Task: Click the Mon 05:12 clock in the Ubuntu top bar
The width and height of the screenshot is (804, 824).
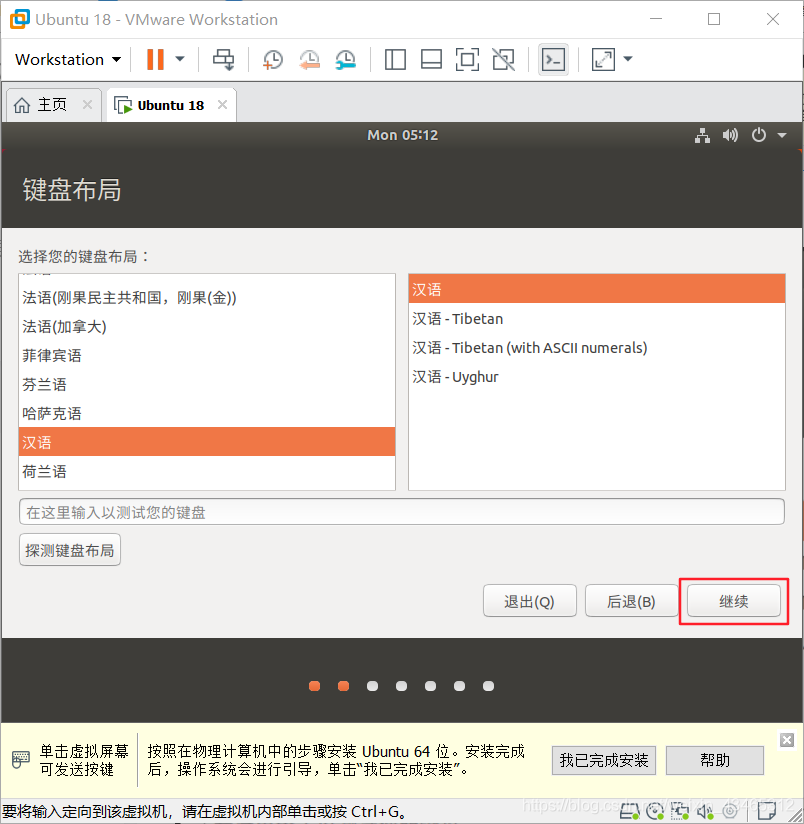Action: (403, 135)
